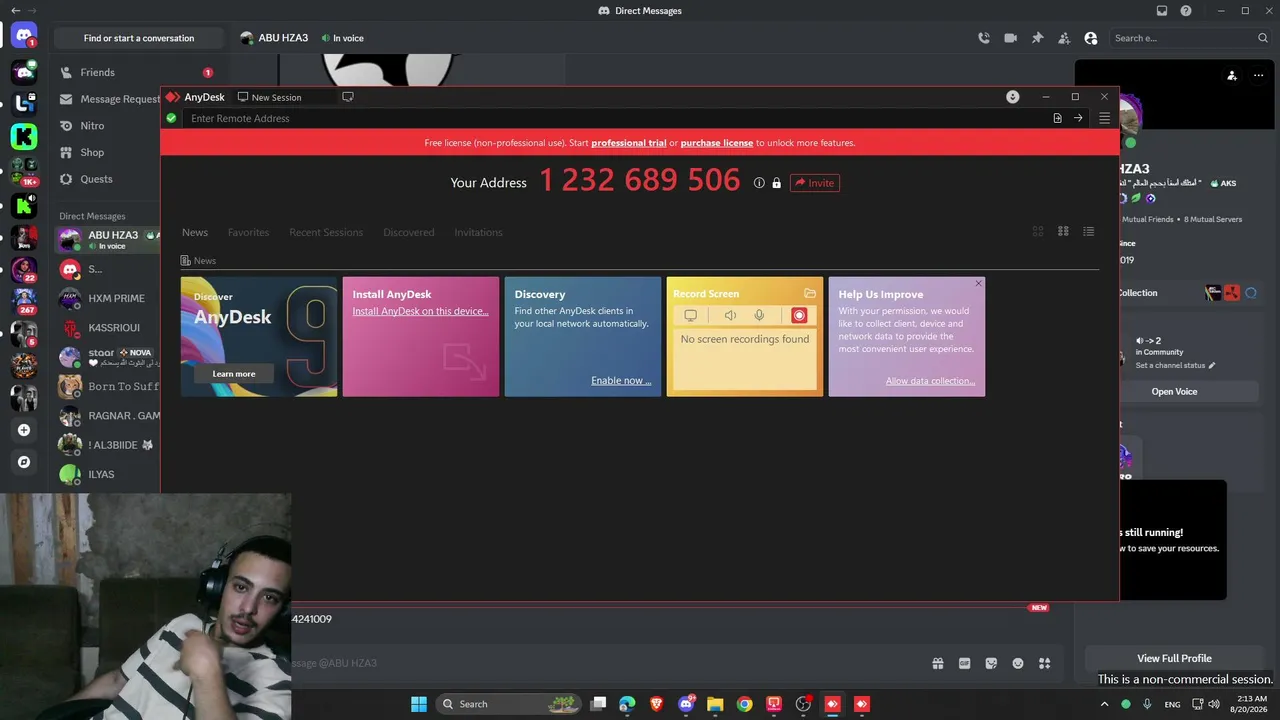Open emoji picker in Discord message bar
The image size is (1280, 720).
1018,663
